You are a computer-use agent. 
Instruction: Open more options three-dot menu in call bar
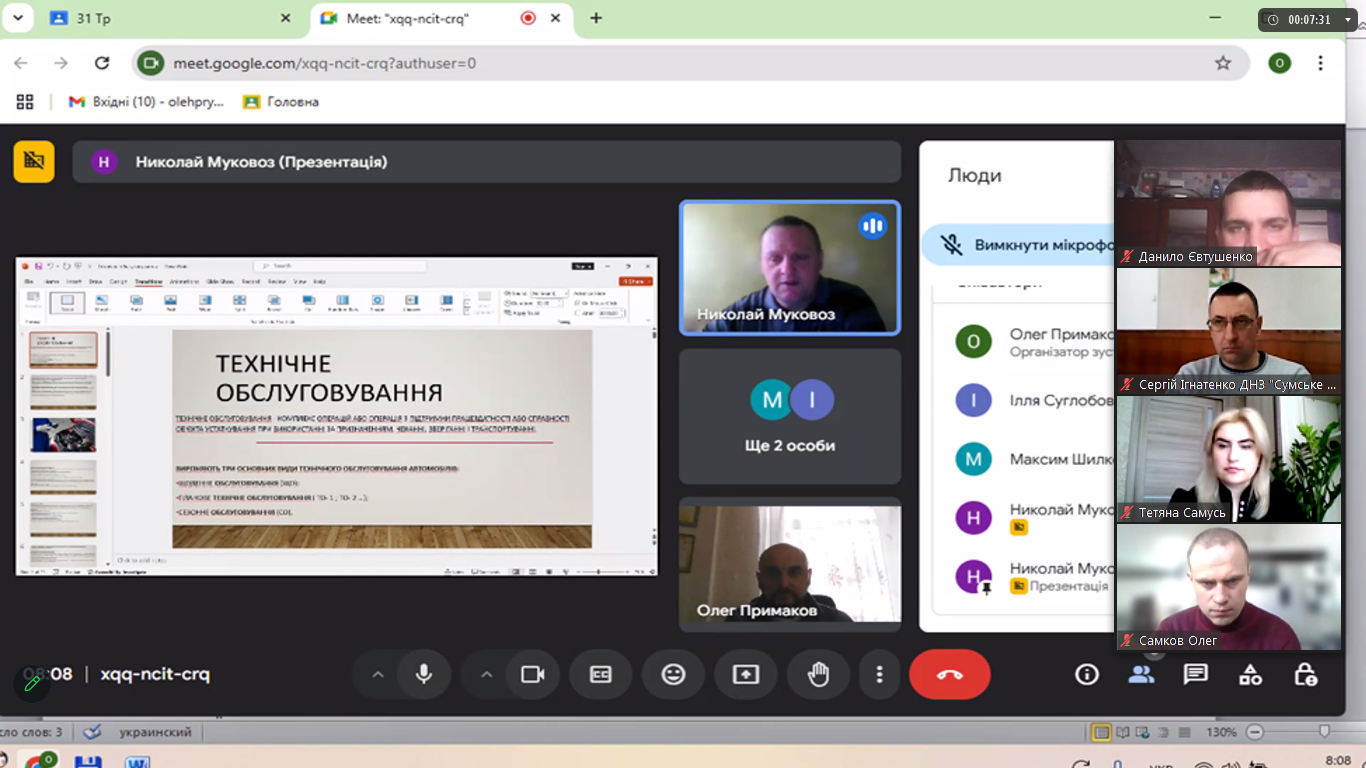coord(879,674)
